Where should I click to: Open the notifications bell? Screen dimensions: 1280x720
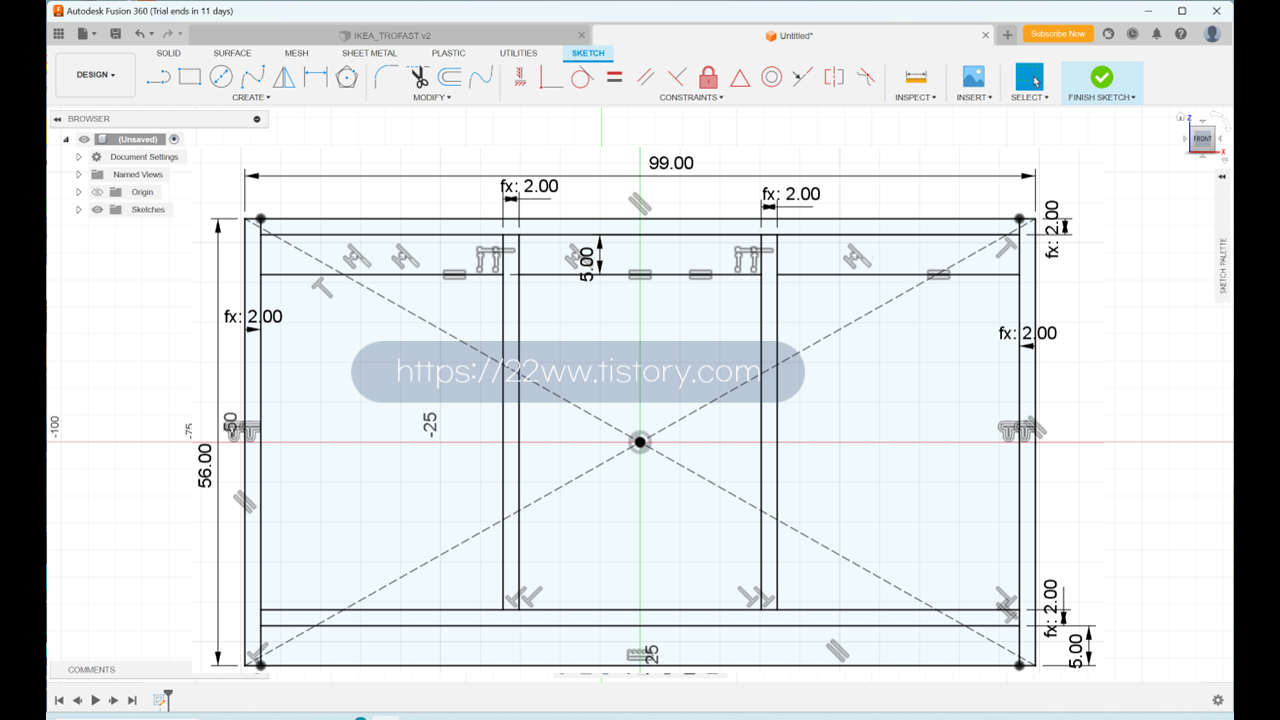1157,34
